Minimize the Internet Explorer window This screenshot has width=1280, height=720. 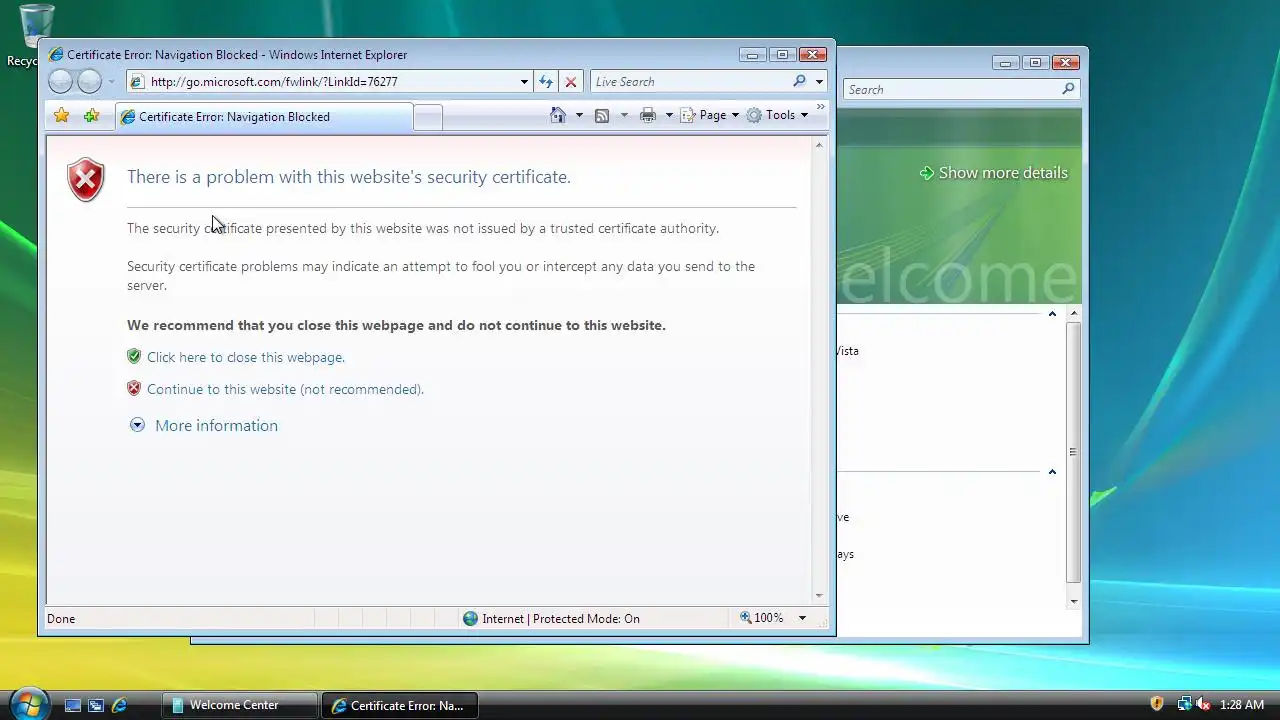754,55
